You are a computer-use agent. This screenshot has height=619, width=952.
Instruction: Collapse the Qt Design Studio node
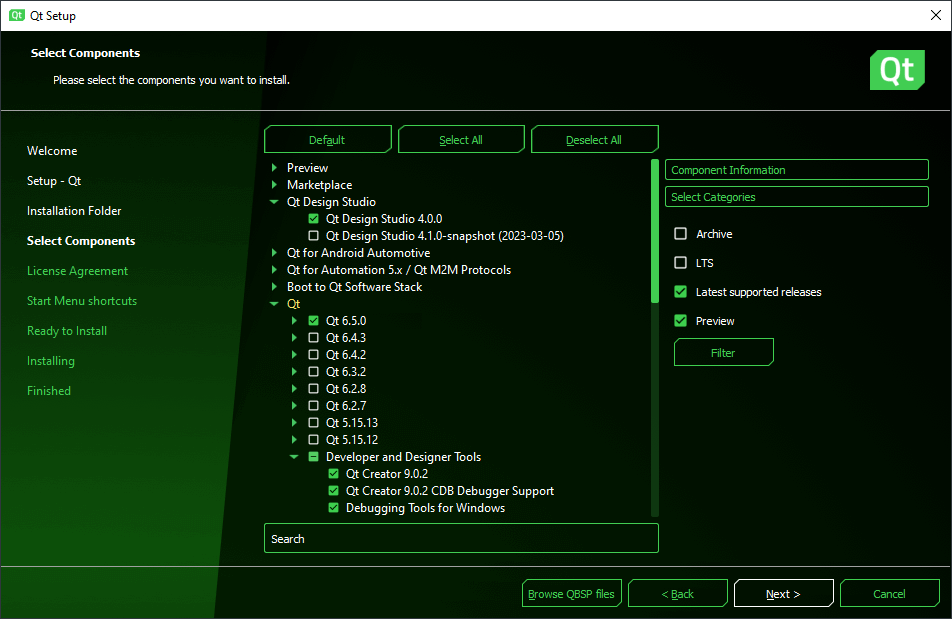click(274, 202)
